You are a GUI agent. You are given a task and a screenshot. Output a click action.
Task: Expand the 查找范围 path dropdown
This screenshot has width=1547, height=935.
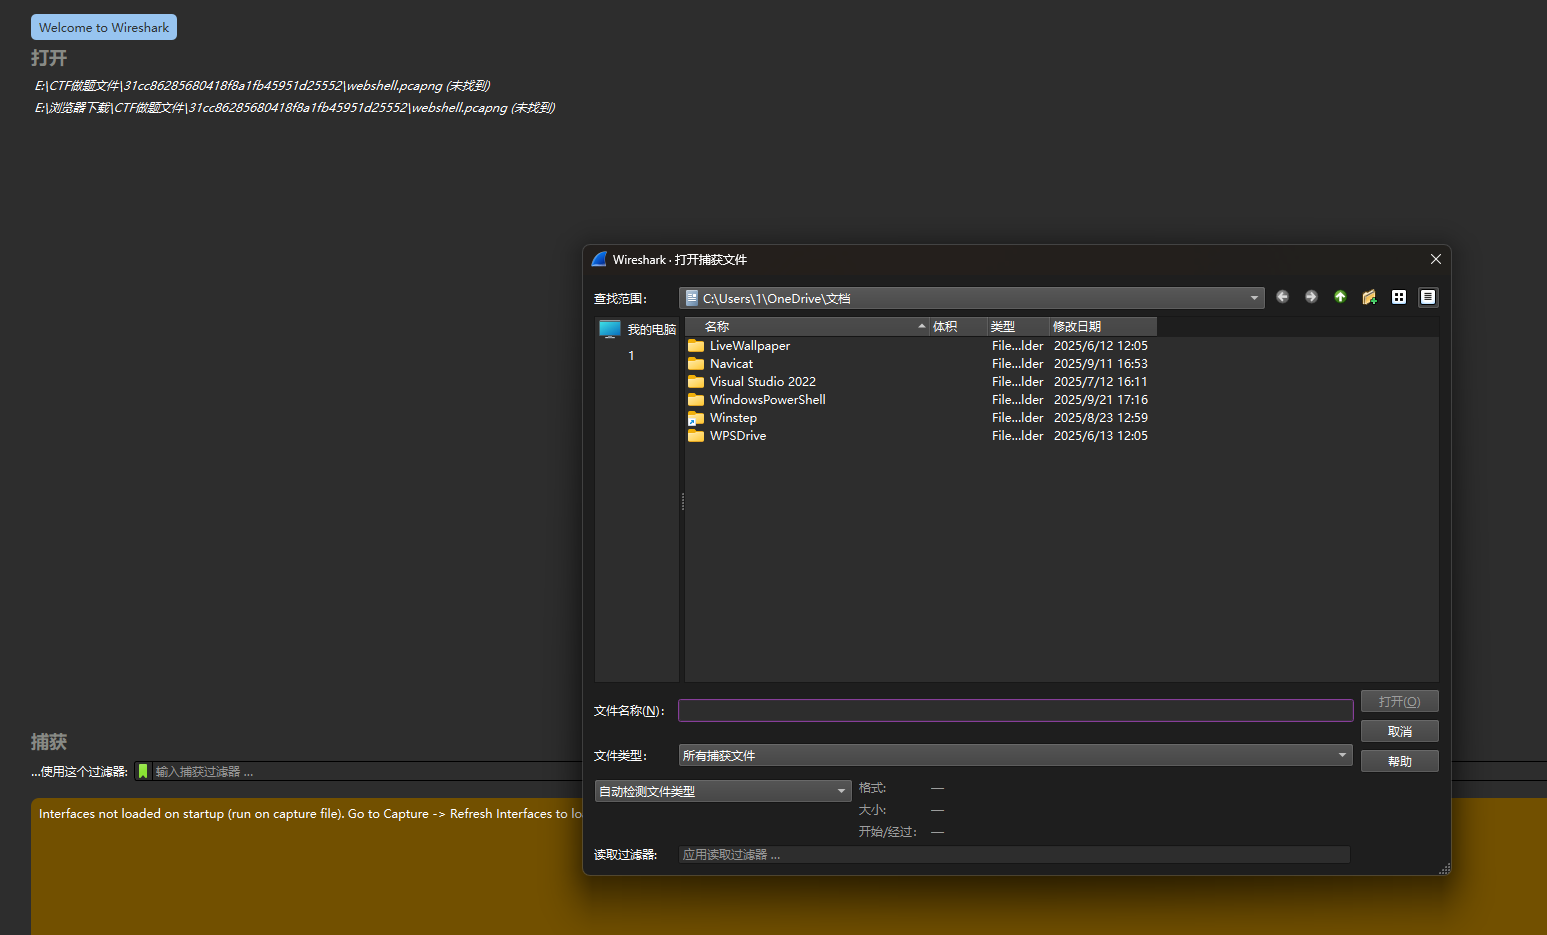coord(1254,298)
